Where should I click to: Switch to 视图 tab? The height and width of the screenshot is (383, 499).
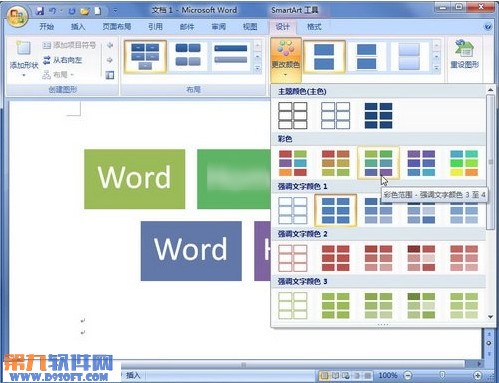pos(250,27)
